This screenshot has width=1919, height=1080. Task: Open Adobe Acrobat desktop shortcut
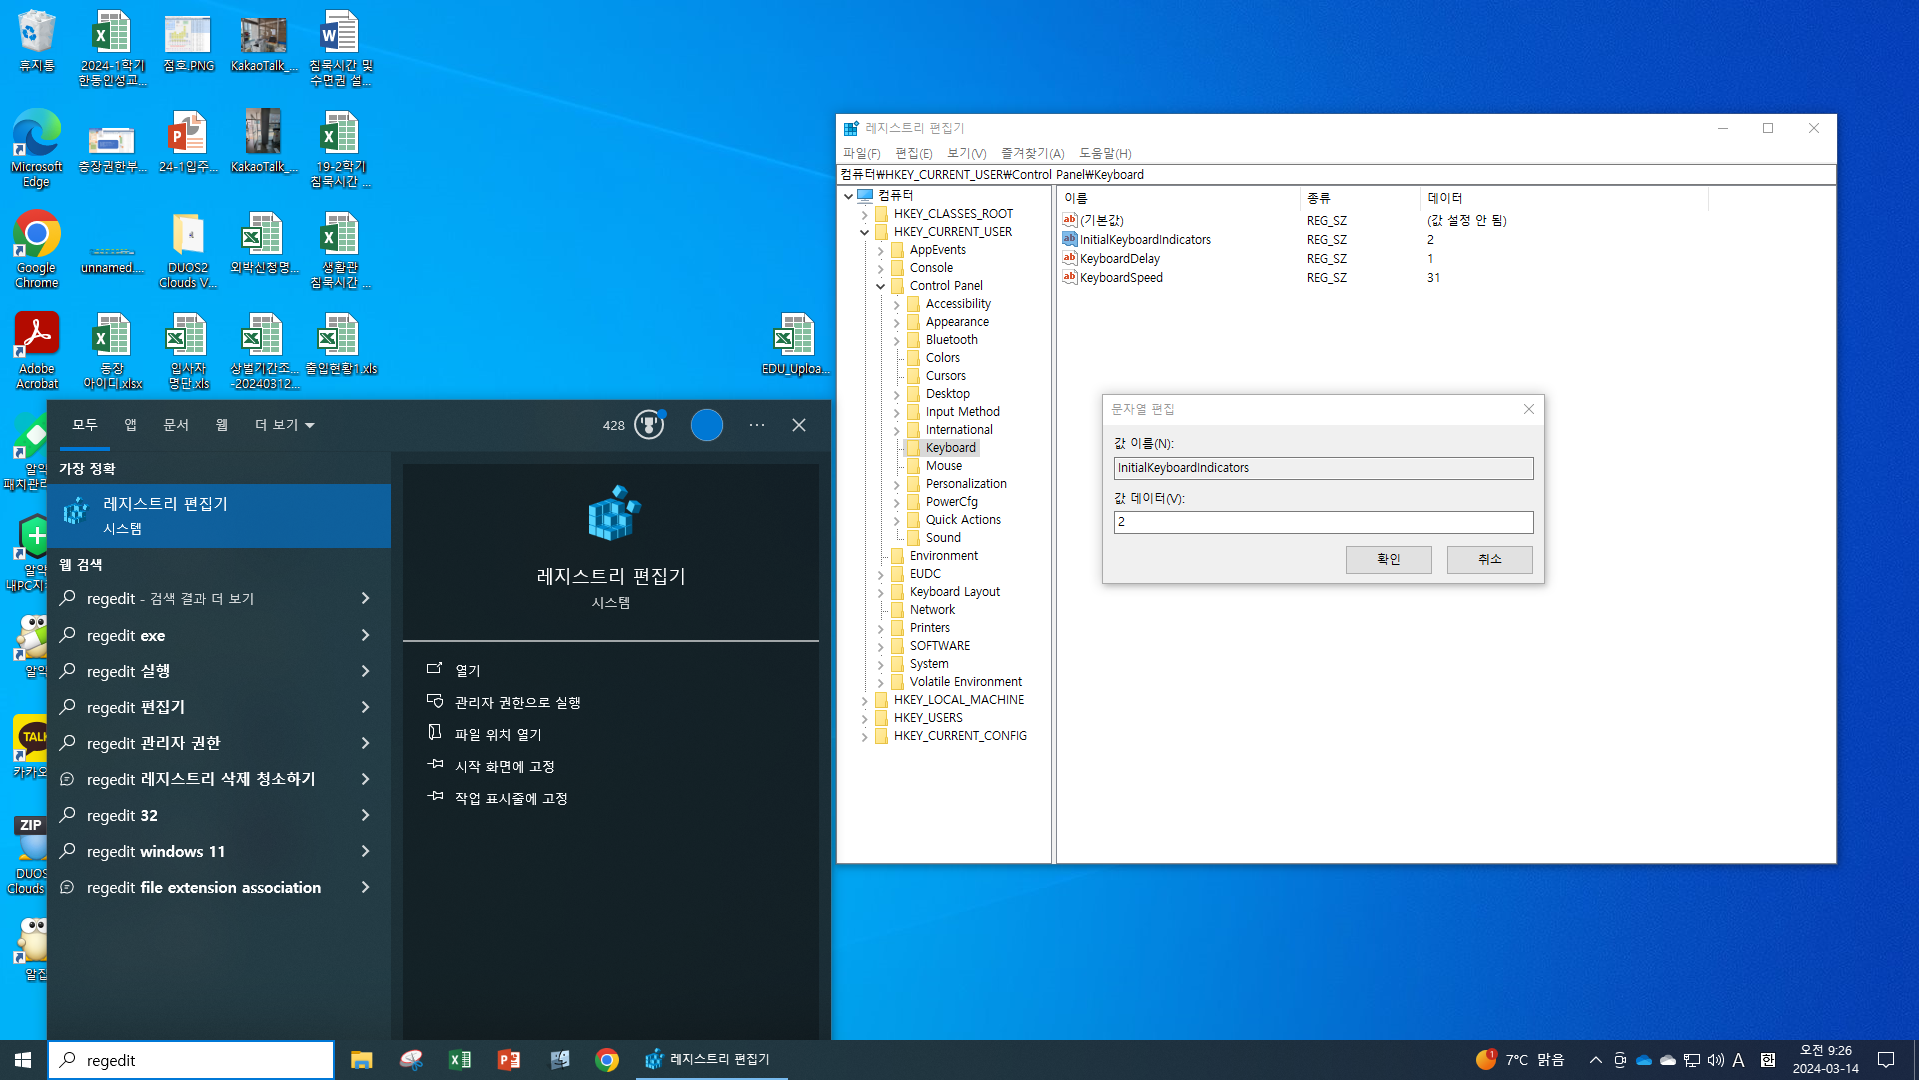click(36, 350)
